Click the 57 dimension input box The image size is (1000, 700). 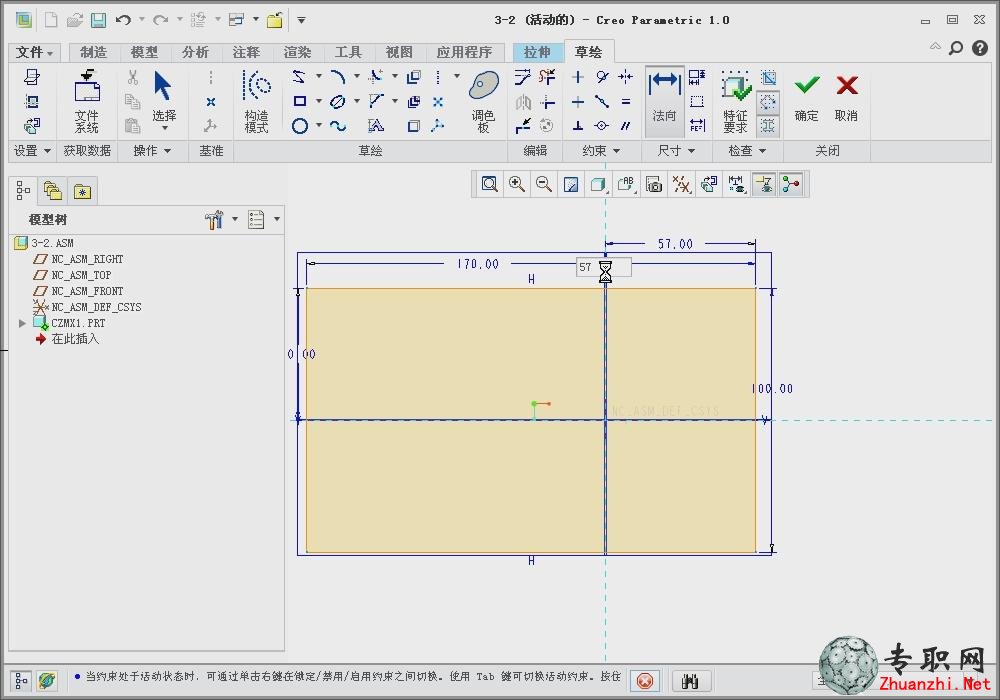pyautogui.click(x=603, y=267)
